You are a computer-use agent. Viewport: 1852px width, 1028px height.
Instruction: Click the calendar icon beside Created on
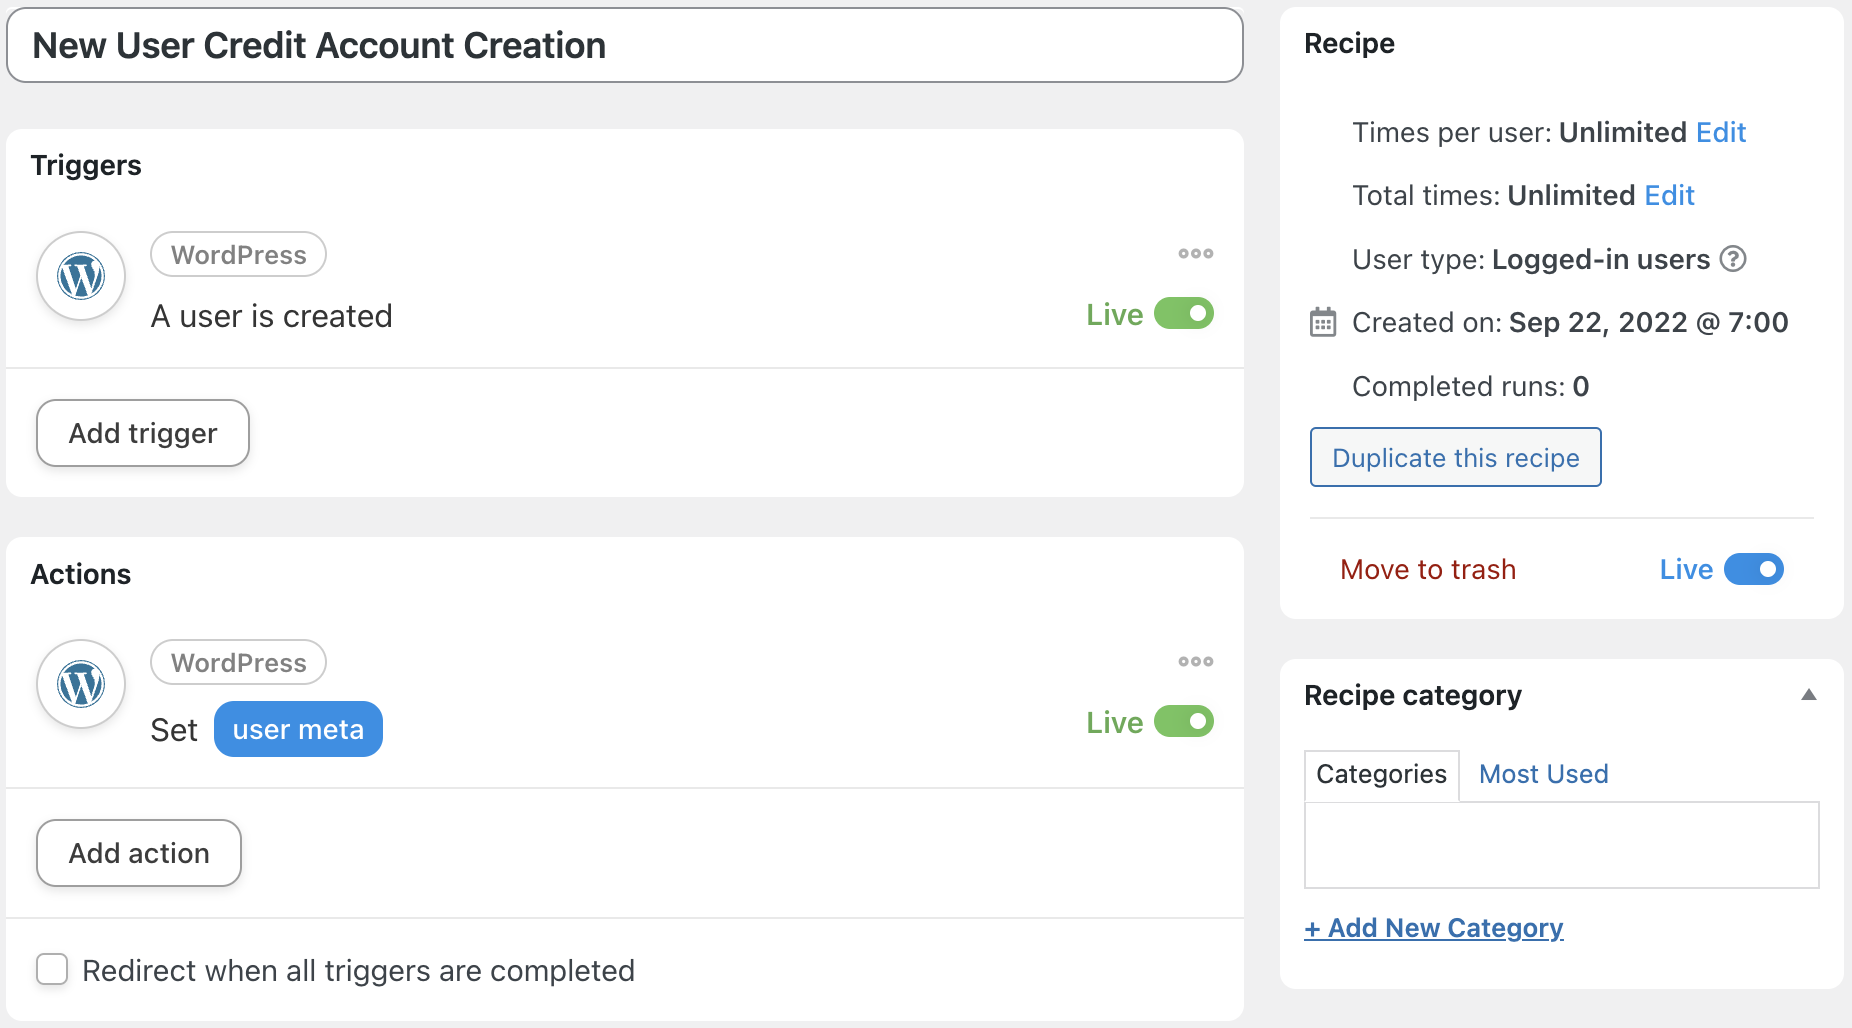[x=1323, y=322]
